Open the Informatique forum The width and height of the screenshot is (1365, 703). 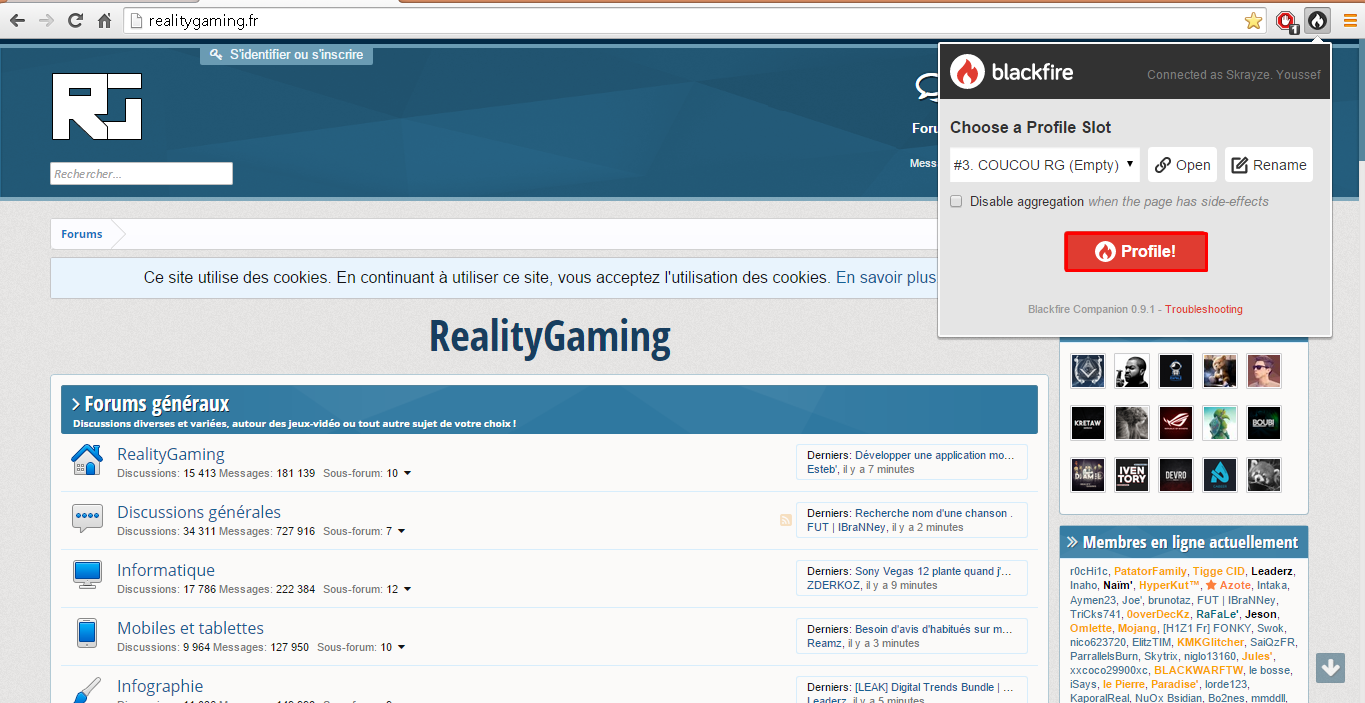click(x=166, y=570)
